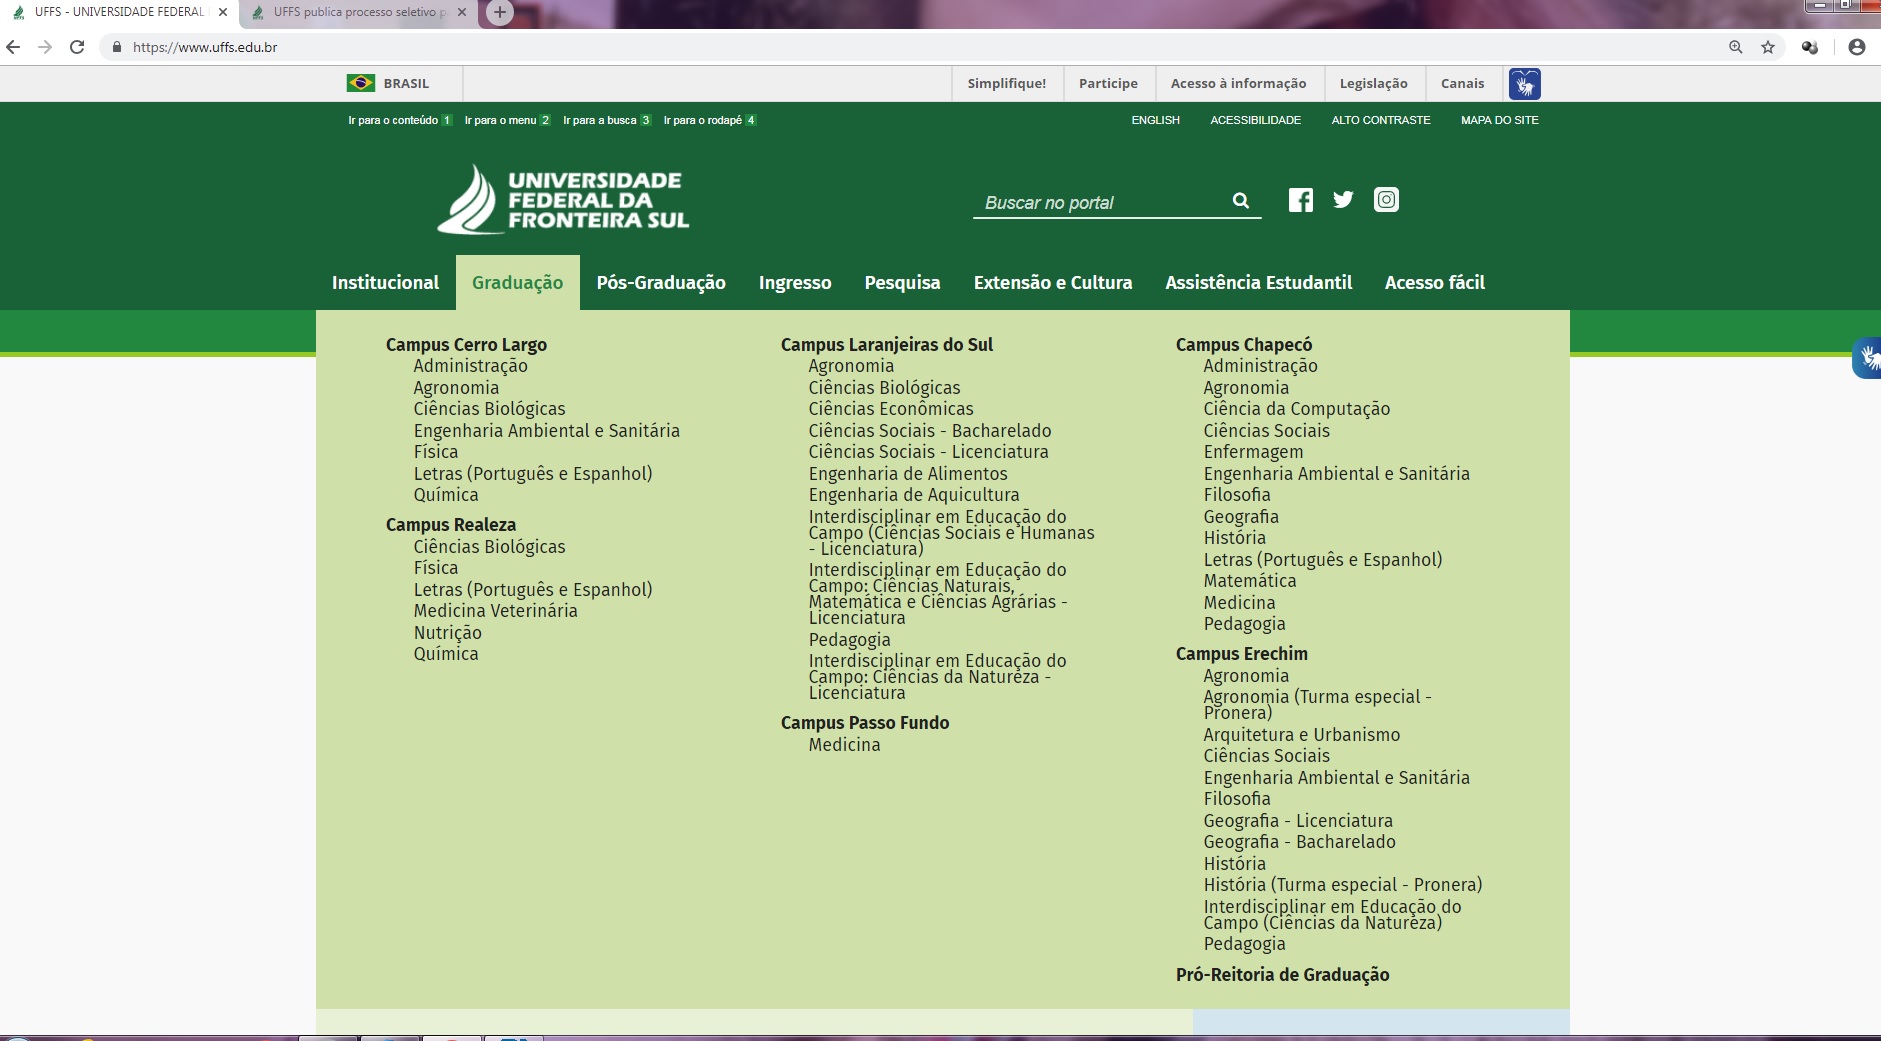This screenshot has height=1041, width=1881.
Task: Click the browser forward arrow
Action: (x=45, y=47)
